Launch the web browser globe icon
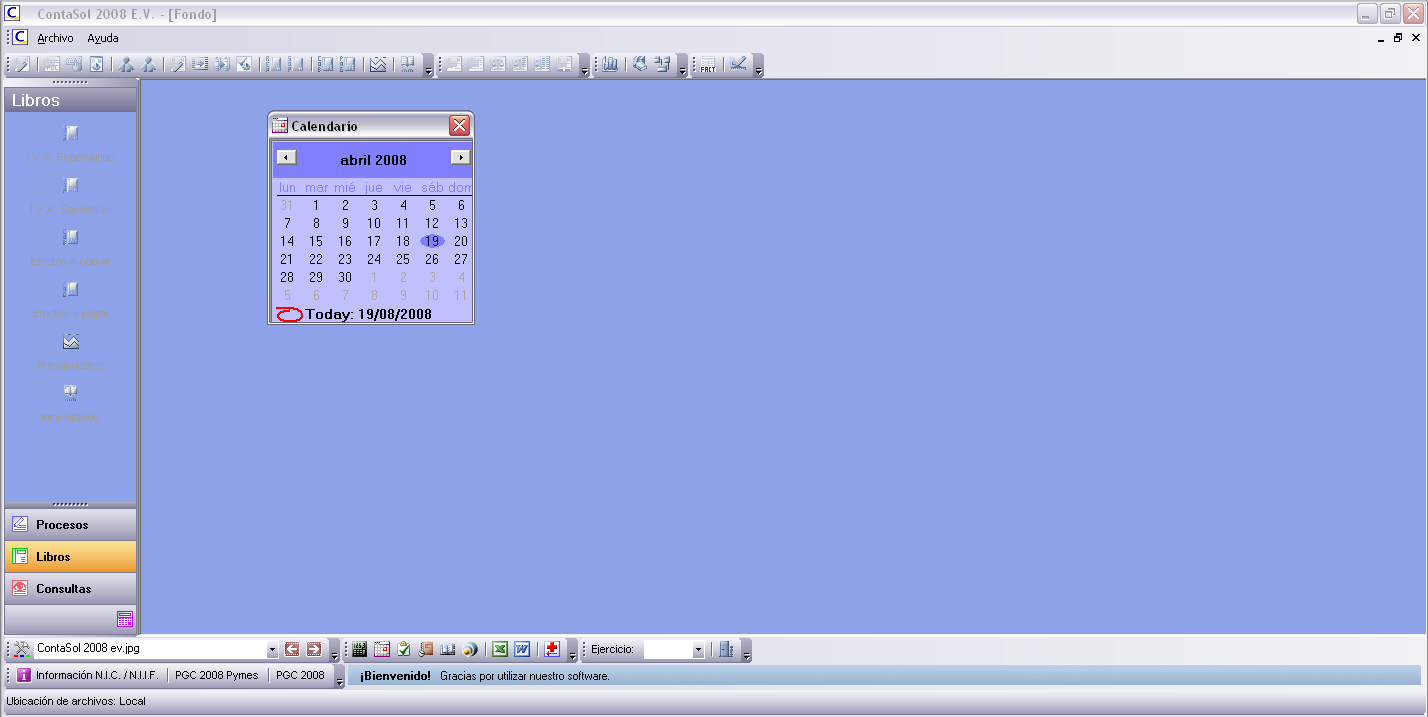This screenshot has width=1428, height=717. 470,650
